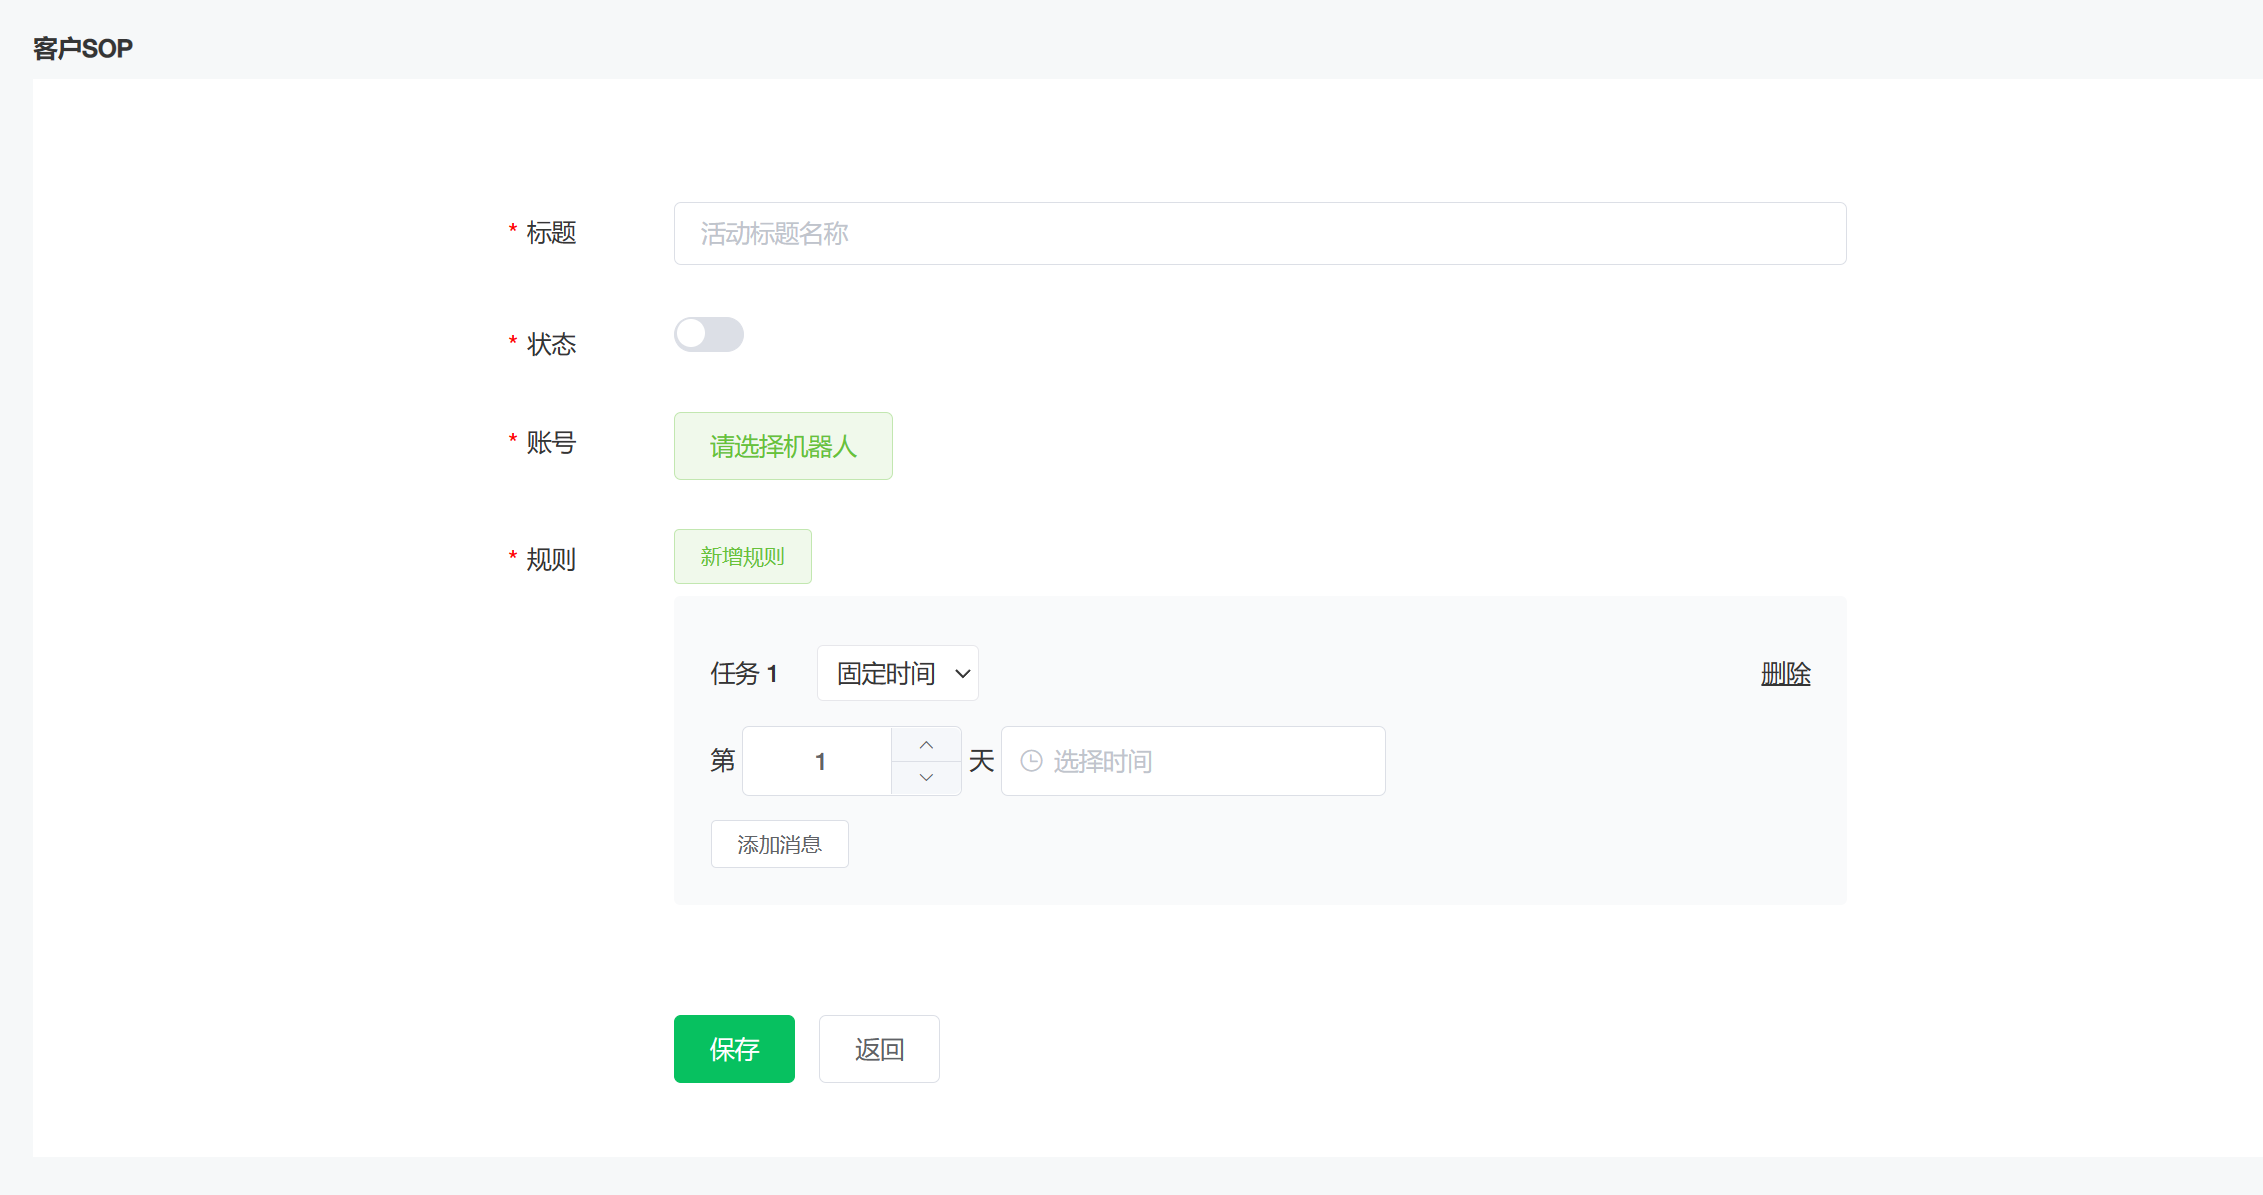Screen dimensions: 2263x1195
Task: Expand the chevron on the 固定时间 selector
Action: click(x=961, y=673)
